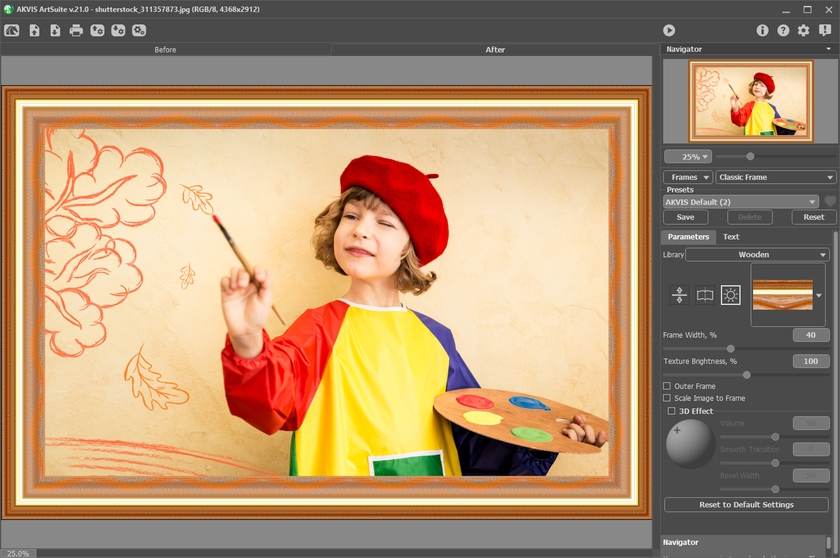This screenshot has width=840, height=558.
Task: Open the program info icon
Action: pos(762,31)
